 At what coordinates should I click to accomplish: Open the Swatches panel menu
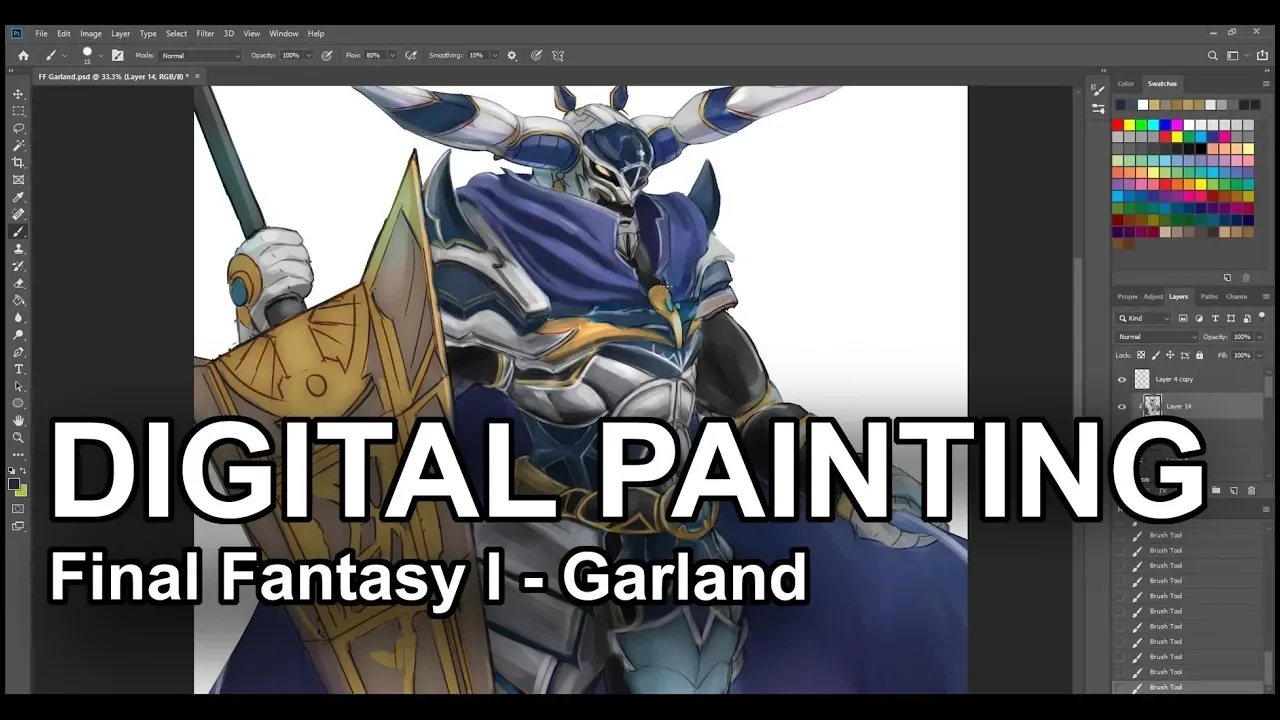[1266, 84]
